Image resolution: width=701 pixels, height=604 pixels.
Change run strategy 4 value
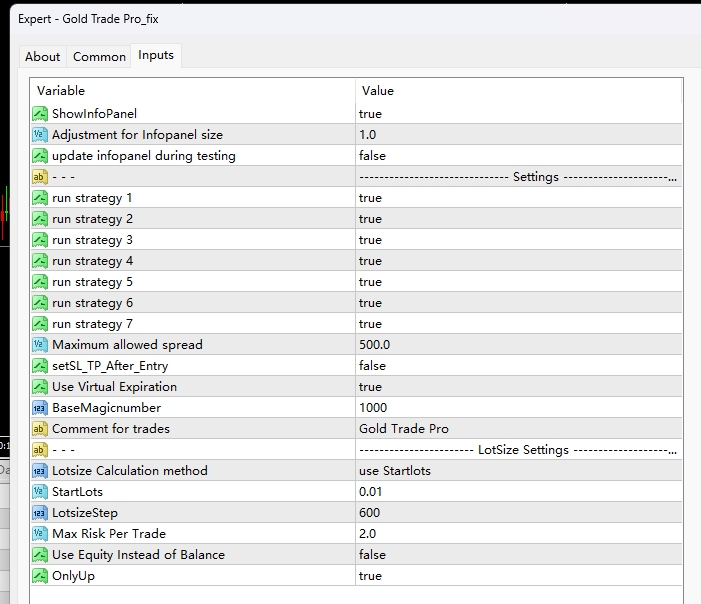519,261
